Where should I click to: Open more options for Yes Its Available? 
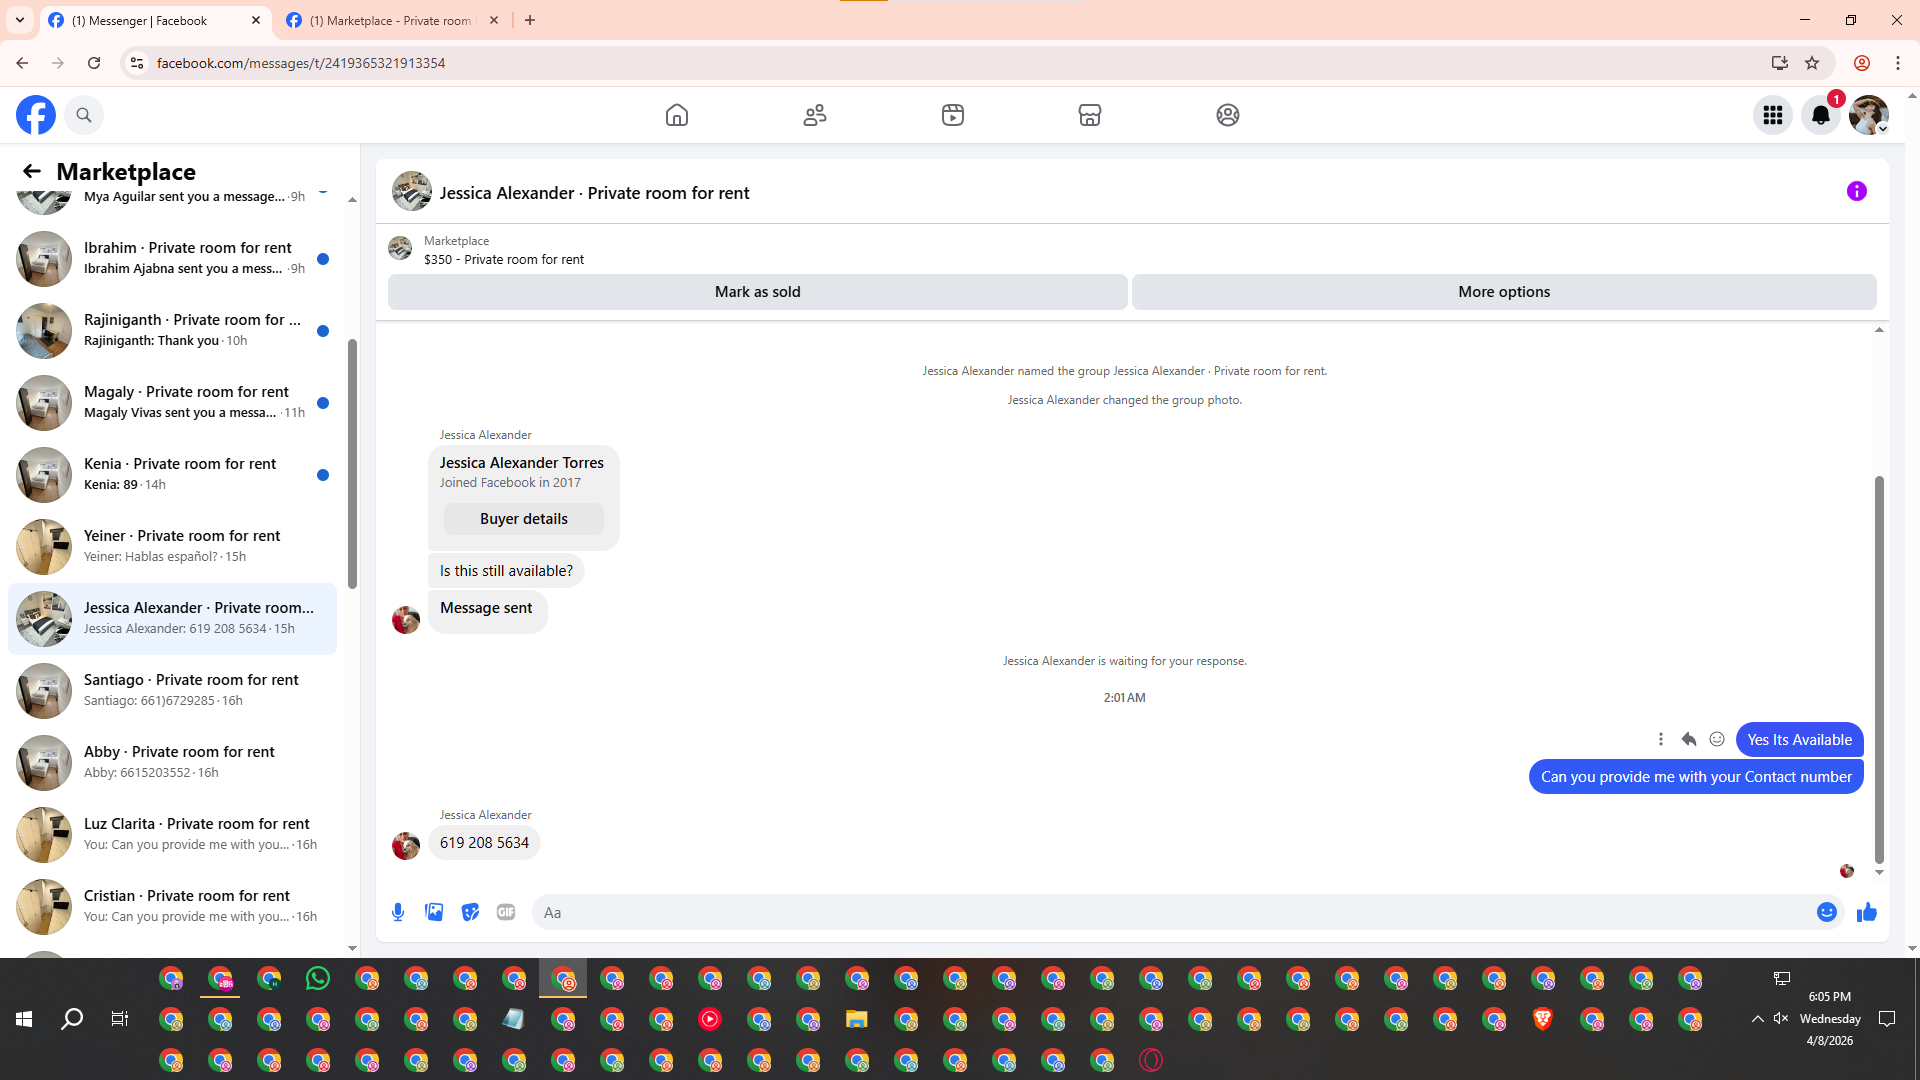point(1661,739)
